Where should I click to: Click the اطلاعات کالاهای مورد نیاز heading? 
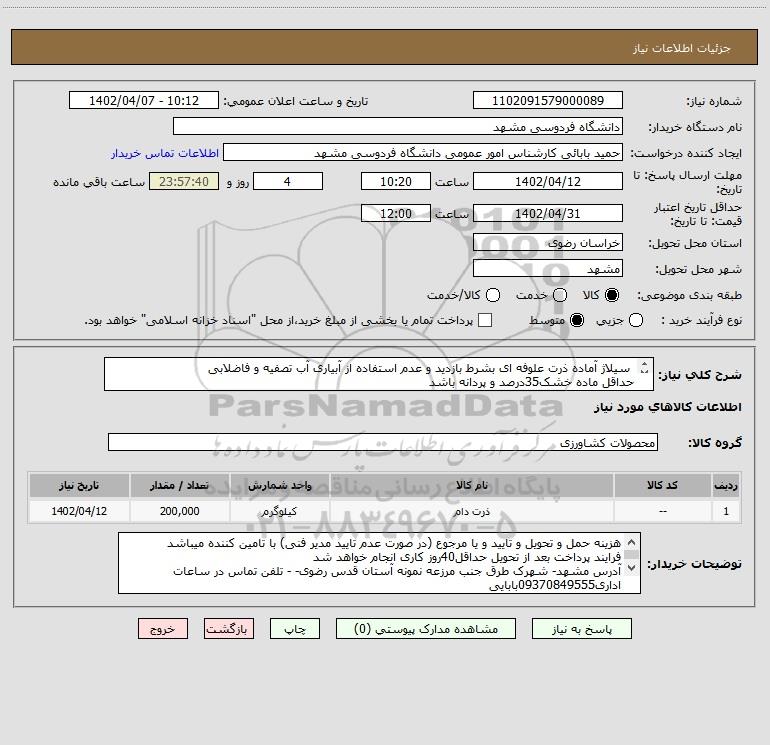[667, 407]
